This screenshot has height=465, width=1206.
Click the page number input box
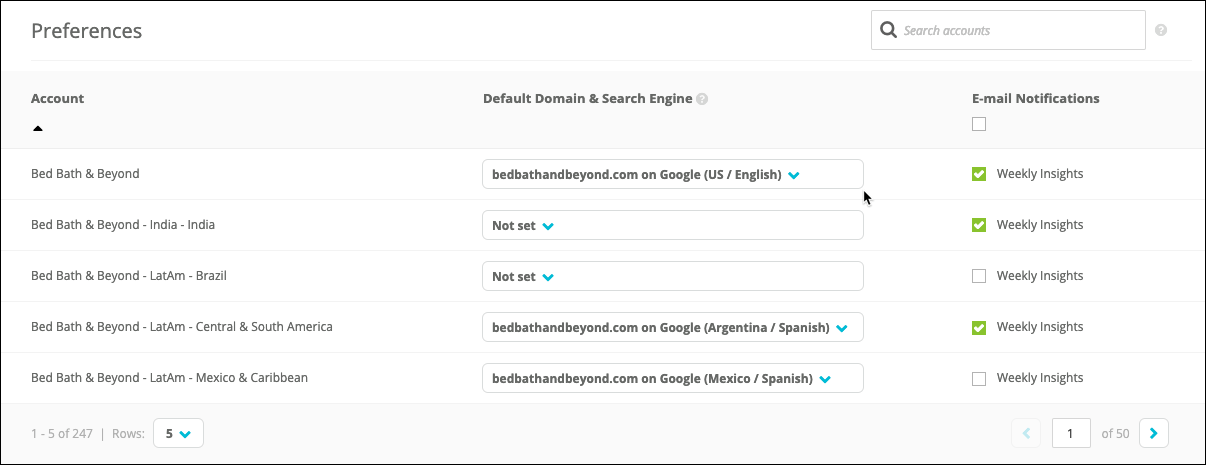coord(1071,433)
